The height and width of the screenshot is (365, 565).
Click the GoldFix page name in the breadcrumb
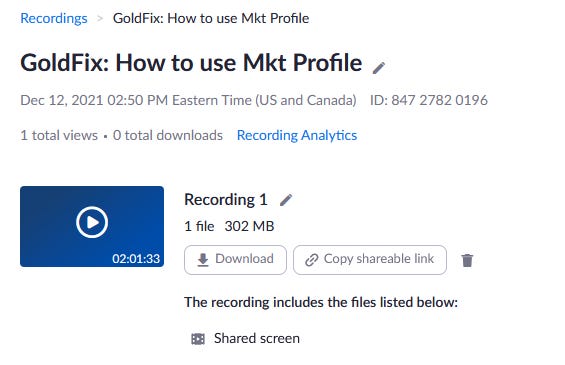tap(211, 18)
